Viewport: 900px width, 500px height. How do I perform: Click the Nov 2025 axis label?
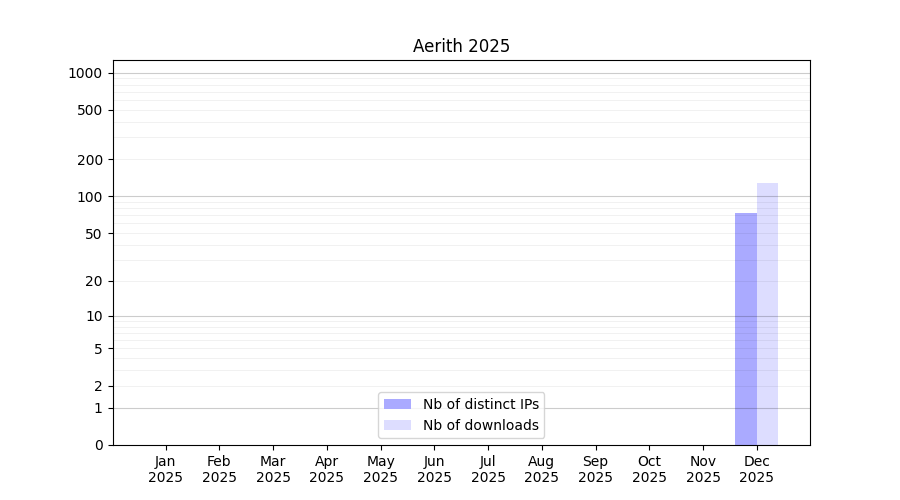(x=703, y=469)
